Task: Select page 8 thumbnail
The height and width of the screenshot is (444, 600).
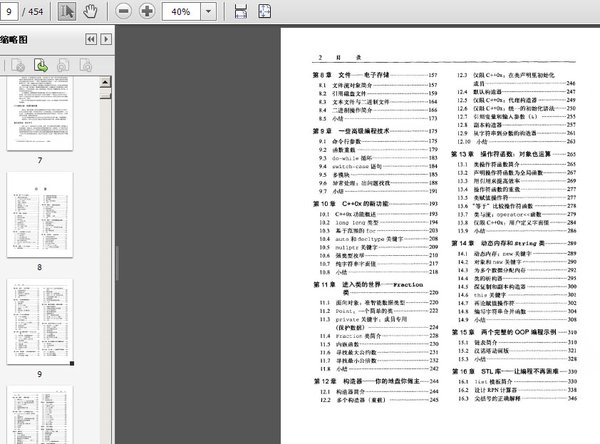Action: coord(39,217)
